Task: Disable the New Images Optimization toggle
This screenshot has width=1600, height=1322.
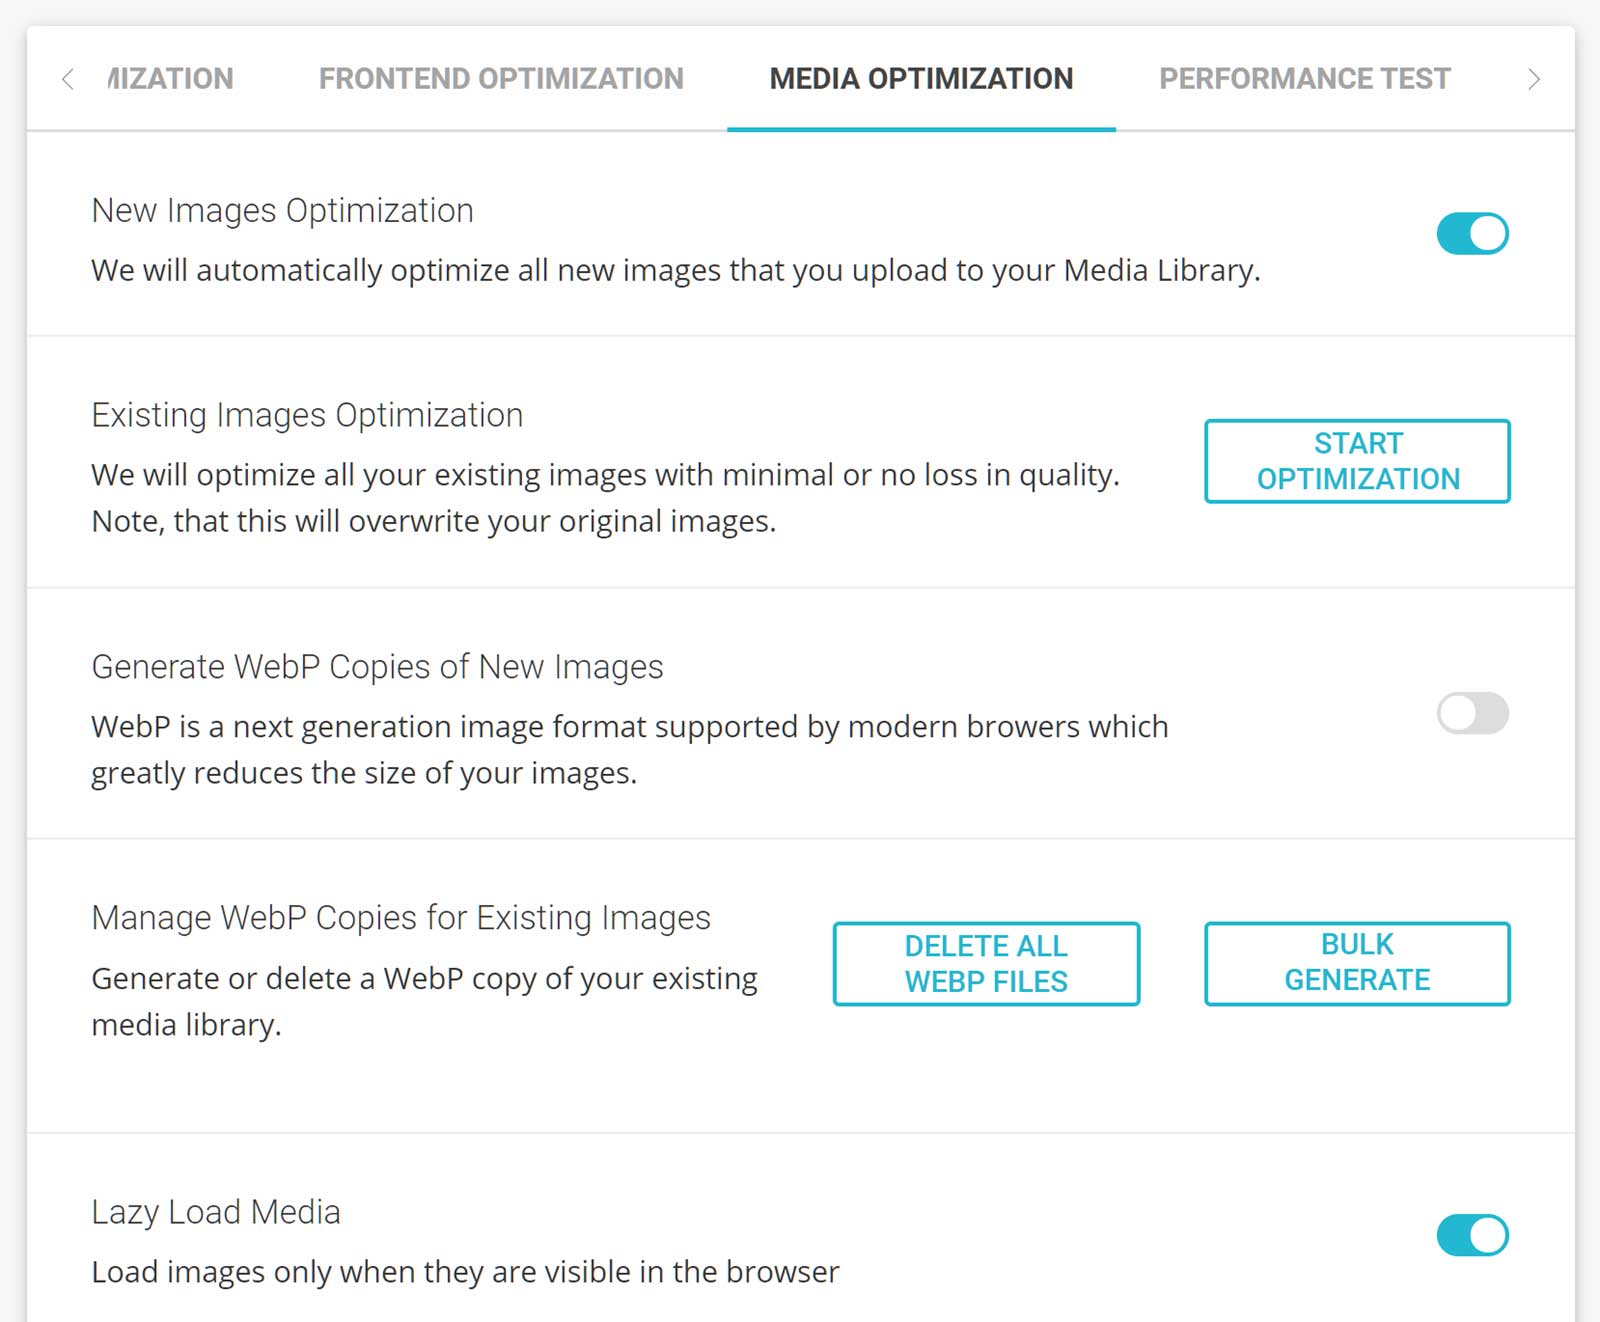Action: (1472, 234)
